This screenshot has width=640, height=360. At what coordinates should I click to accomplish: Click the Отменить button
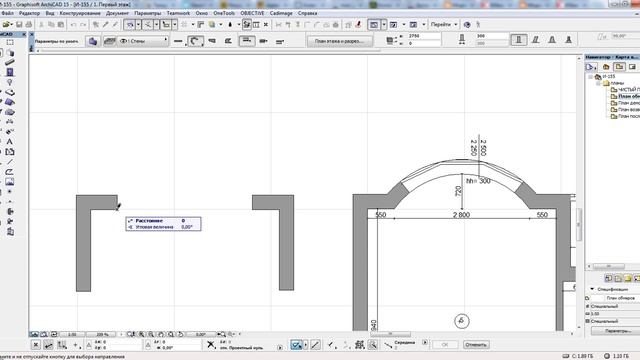click(x=476, y=344)
